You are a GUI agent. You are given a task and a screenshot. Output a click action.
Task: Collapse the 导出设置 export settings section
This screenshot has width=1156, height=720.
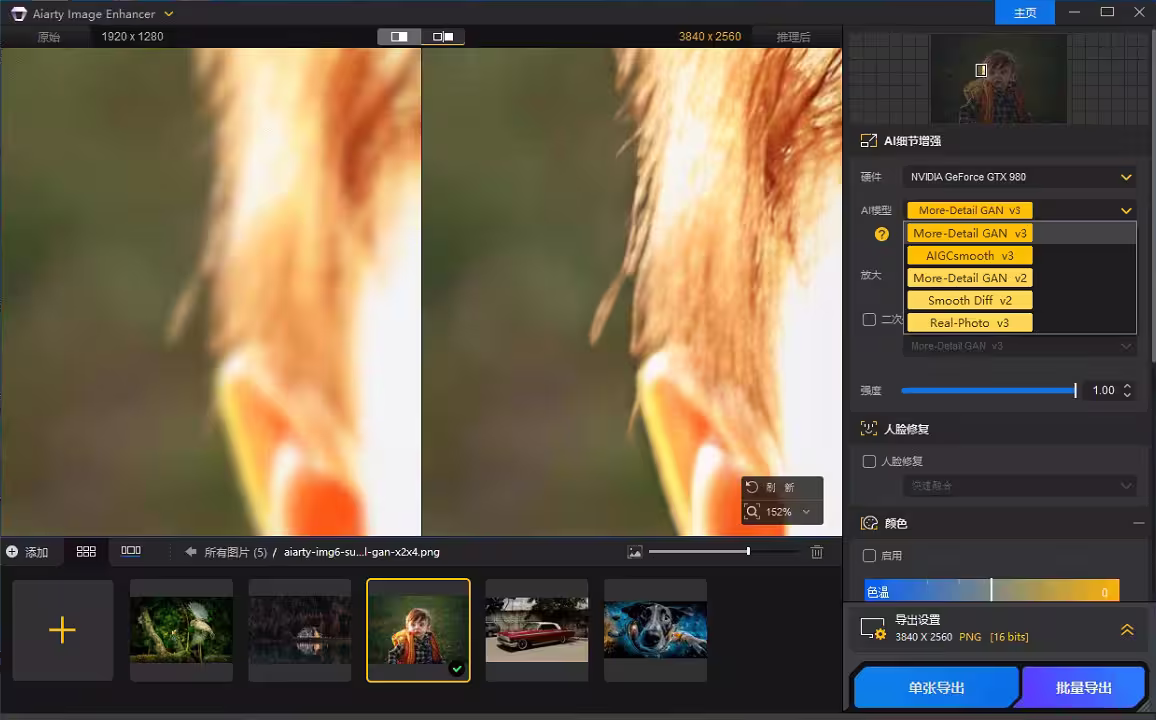[1127, 628]
